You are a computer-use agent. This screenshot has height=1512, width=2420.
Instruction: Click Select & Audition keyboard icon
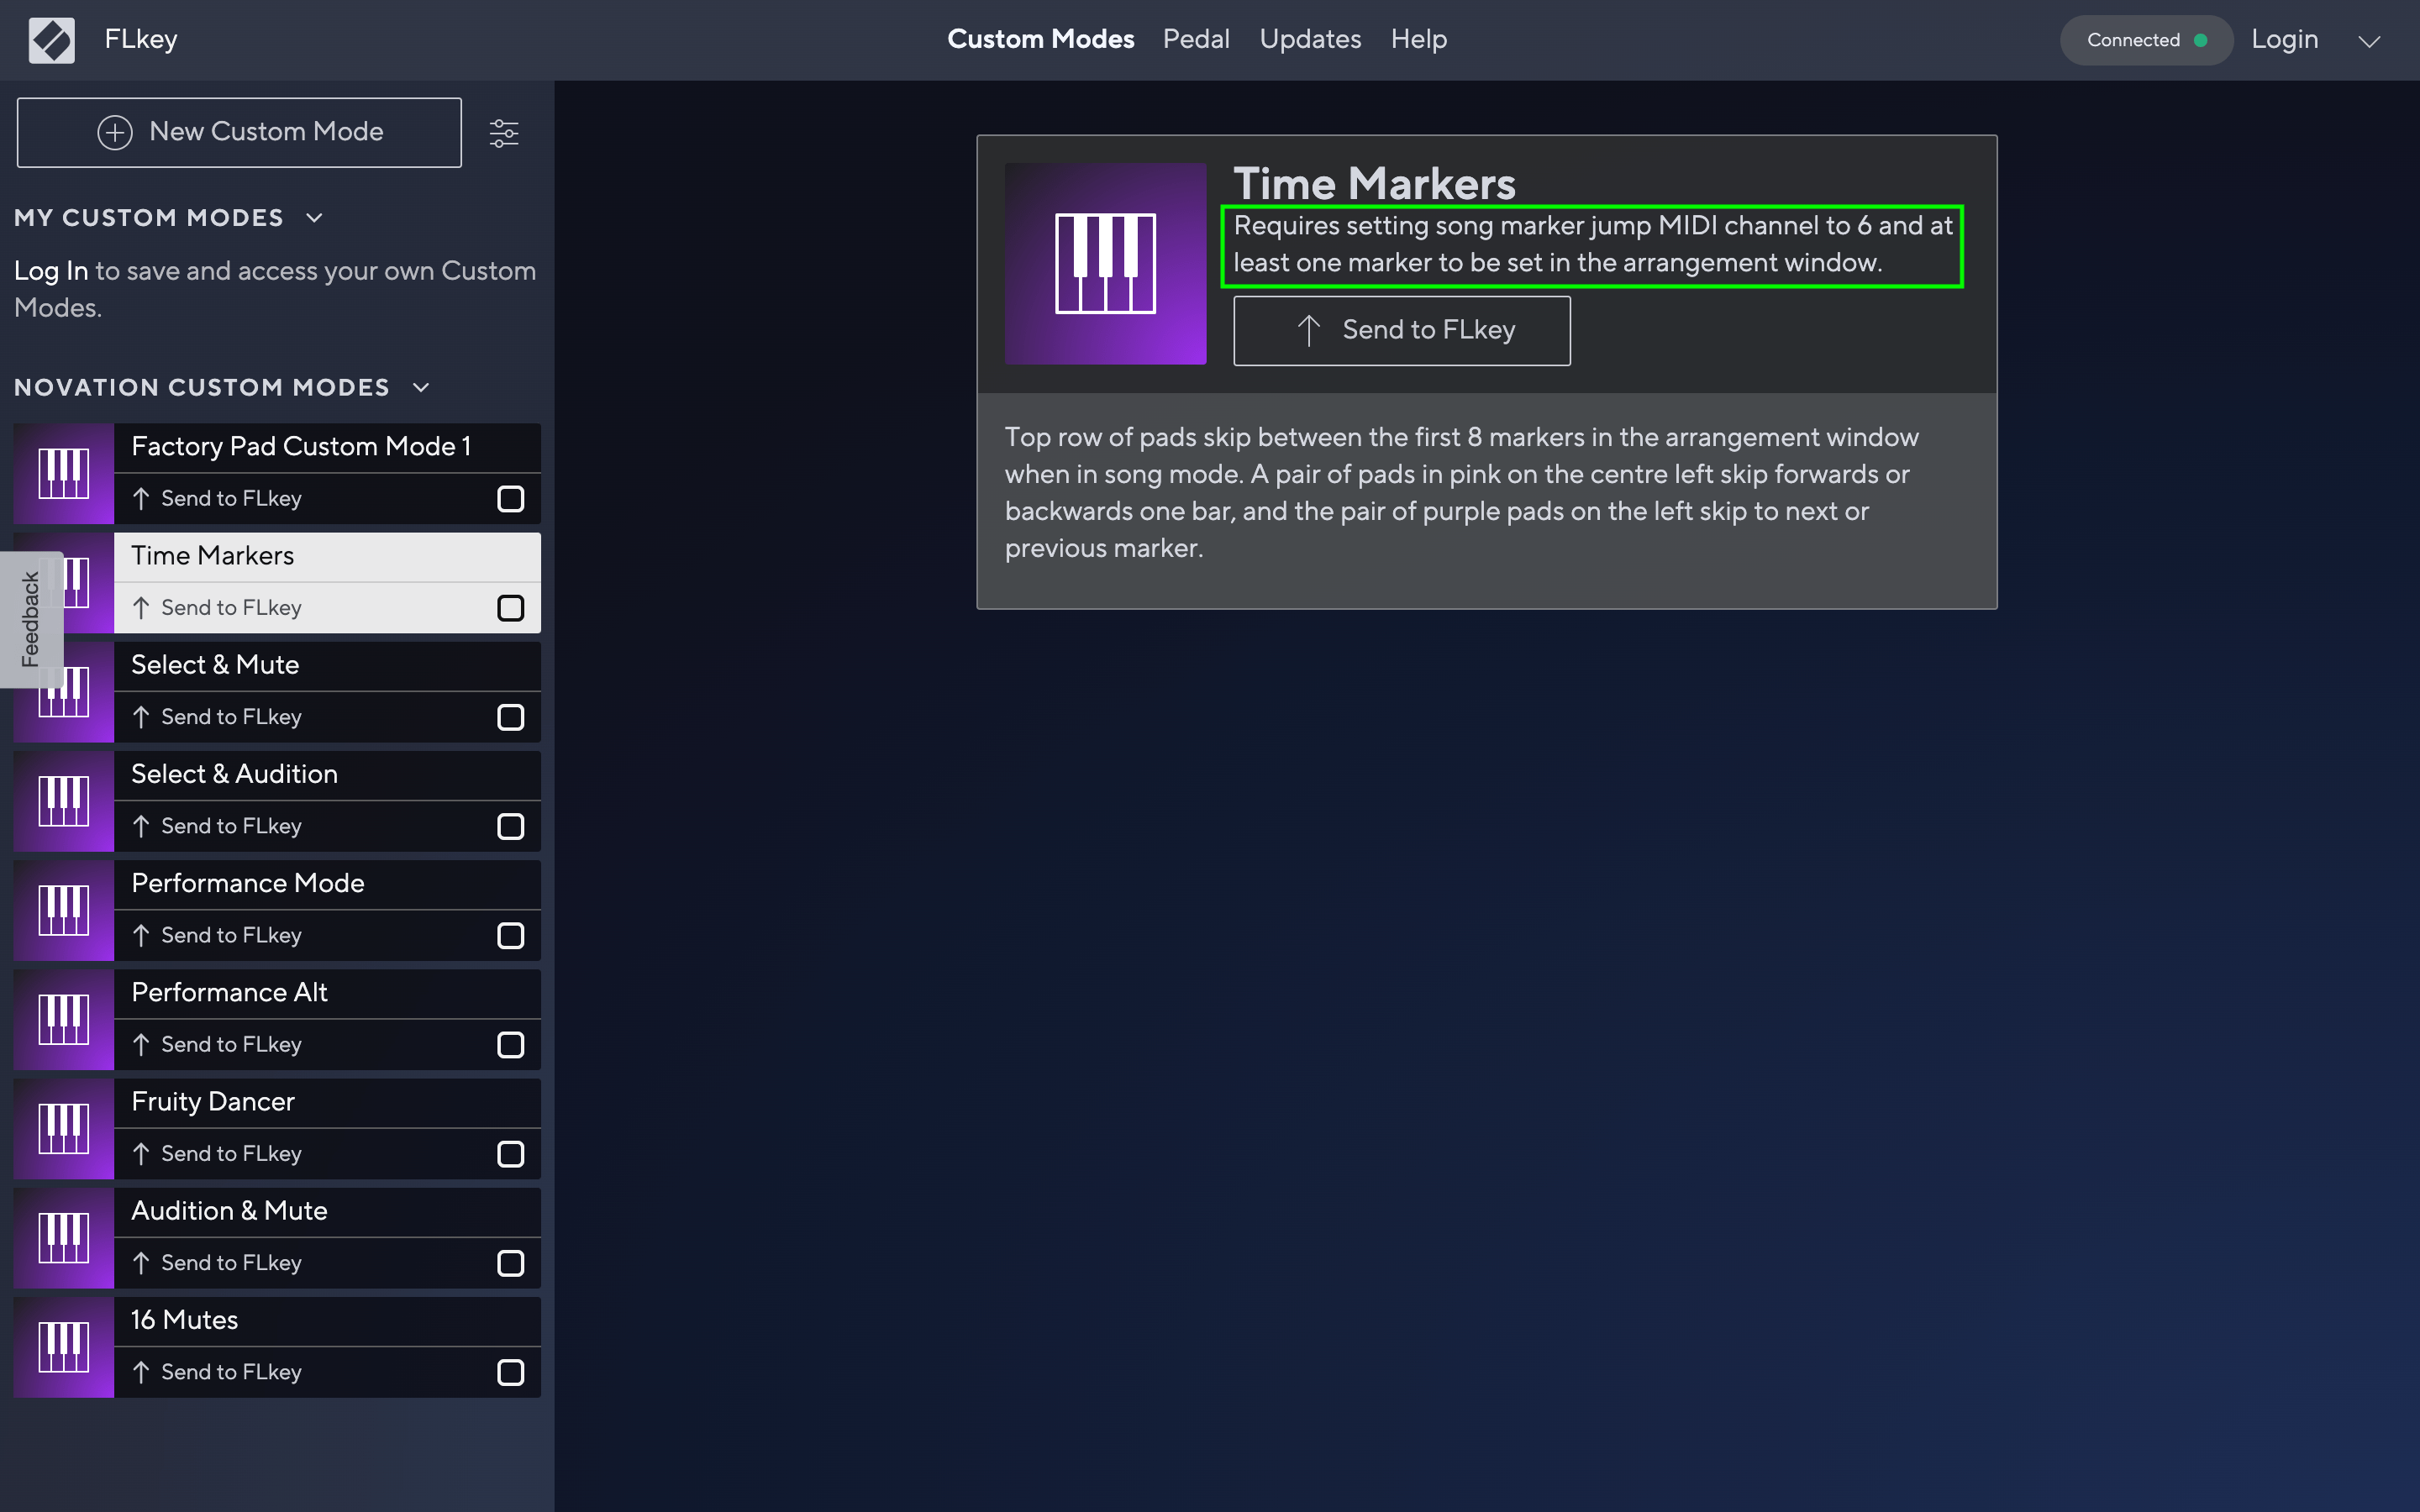point(64,801)
